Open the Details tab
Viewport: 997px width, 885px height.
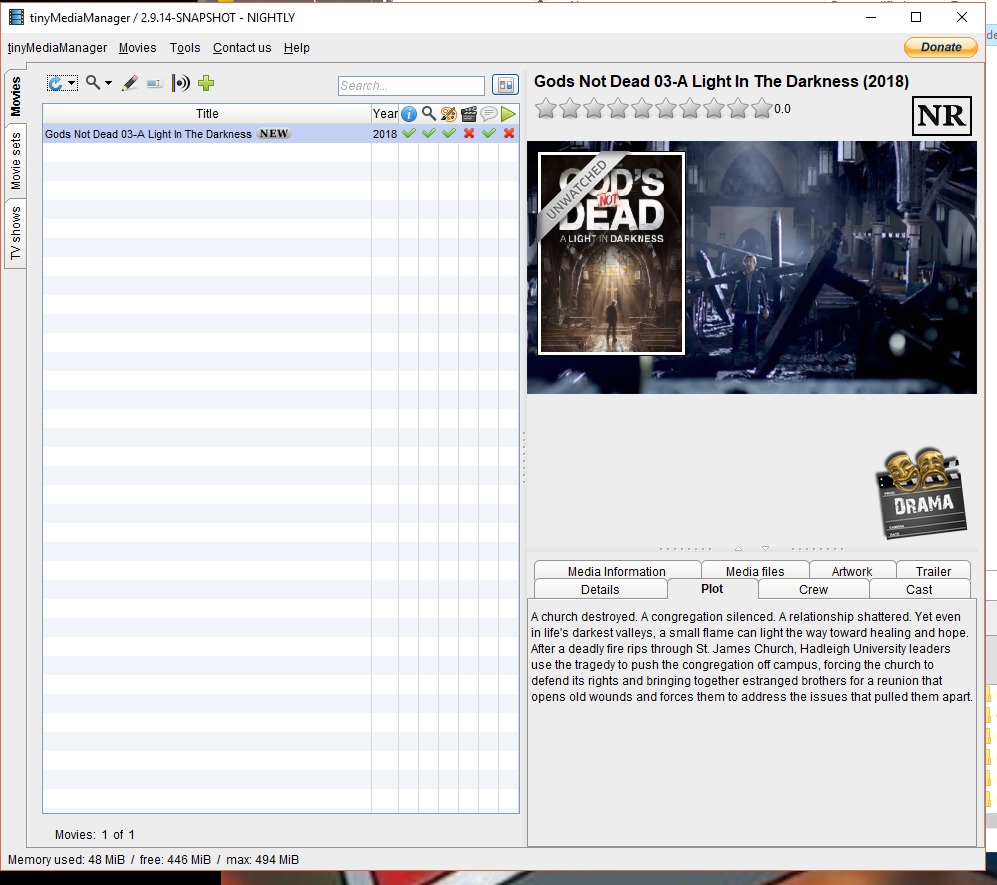point(600,589)
